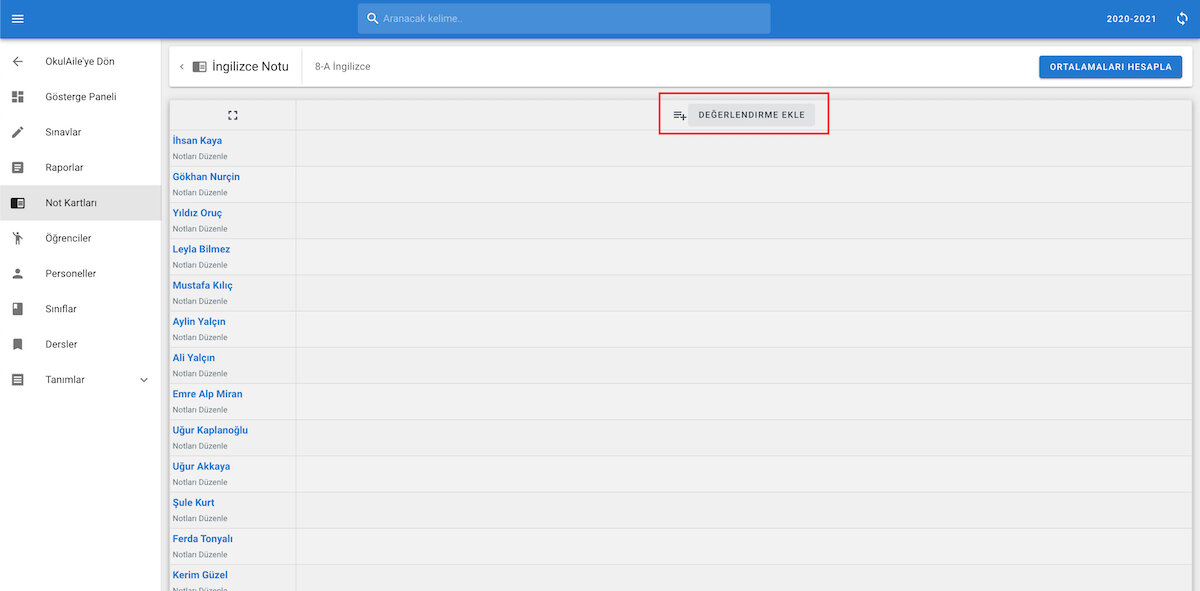
Task: Click the İngilizce Notu page title
Action: tap(250, 67)
